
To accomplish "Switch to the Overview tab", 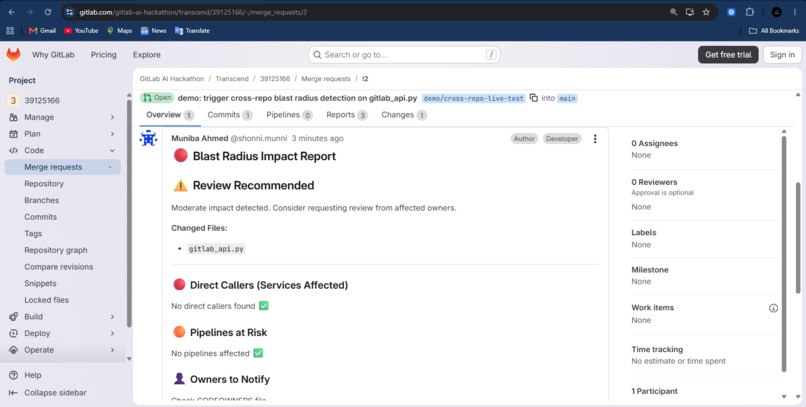I will (x=170, y=115).
